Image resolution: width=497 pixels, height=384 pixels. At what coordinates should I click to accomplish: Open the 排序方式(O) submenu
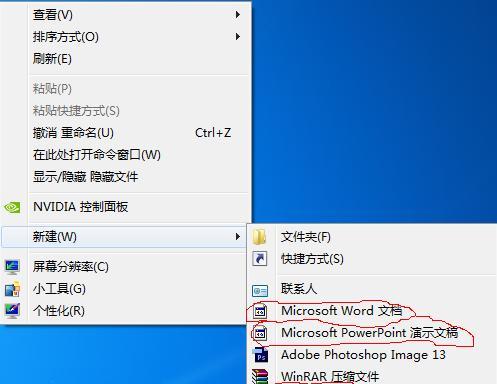(125, 37)
